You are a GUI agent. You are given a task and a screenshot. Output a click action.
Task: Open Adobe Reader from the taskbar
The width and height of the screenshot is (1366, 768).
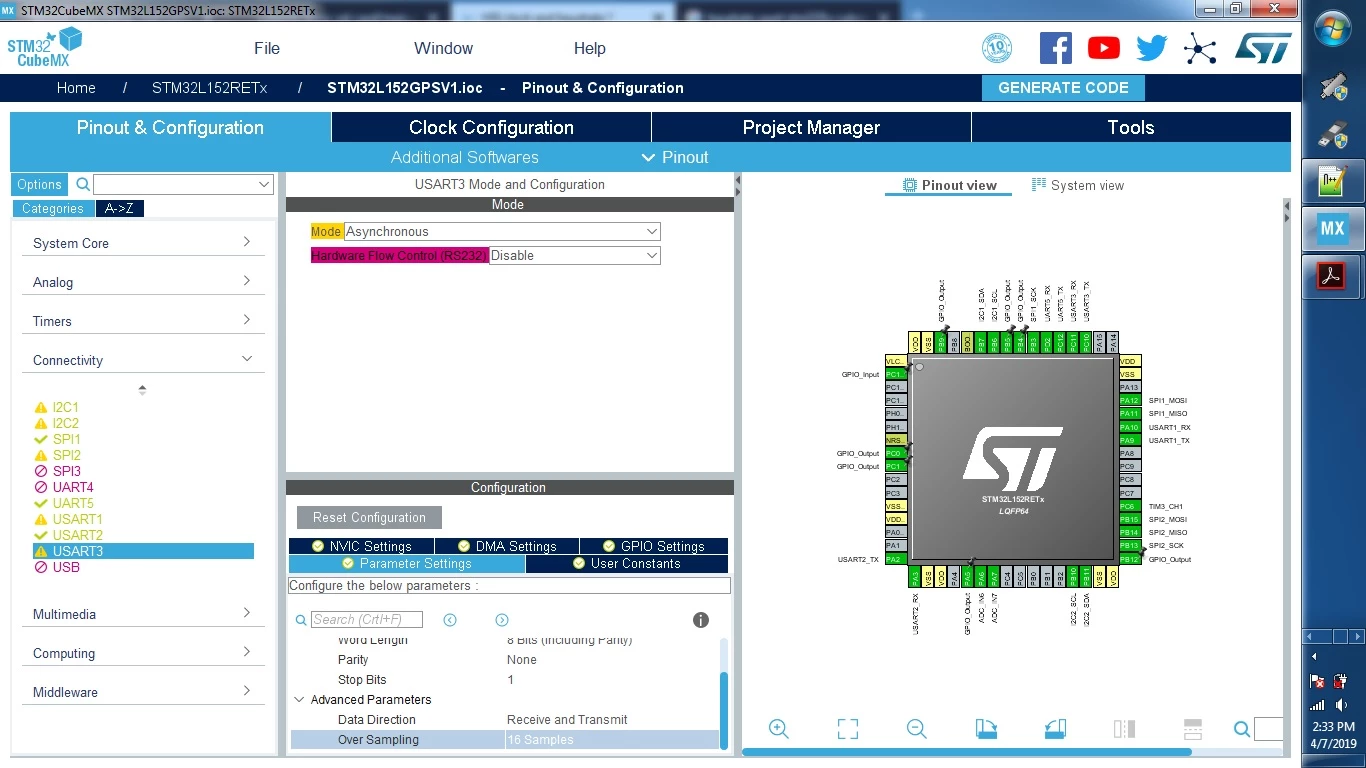click(1332, 275)
